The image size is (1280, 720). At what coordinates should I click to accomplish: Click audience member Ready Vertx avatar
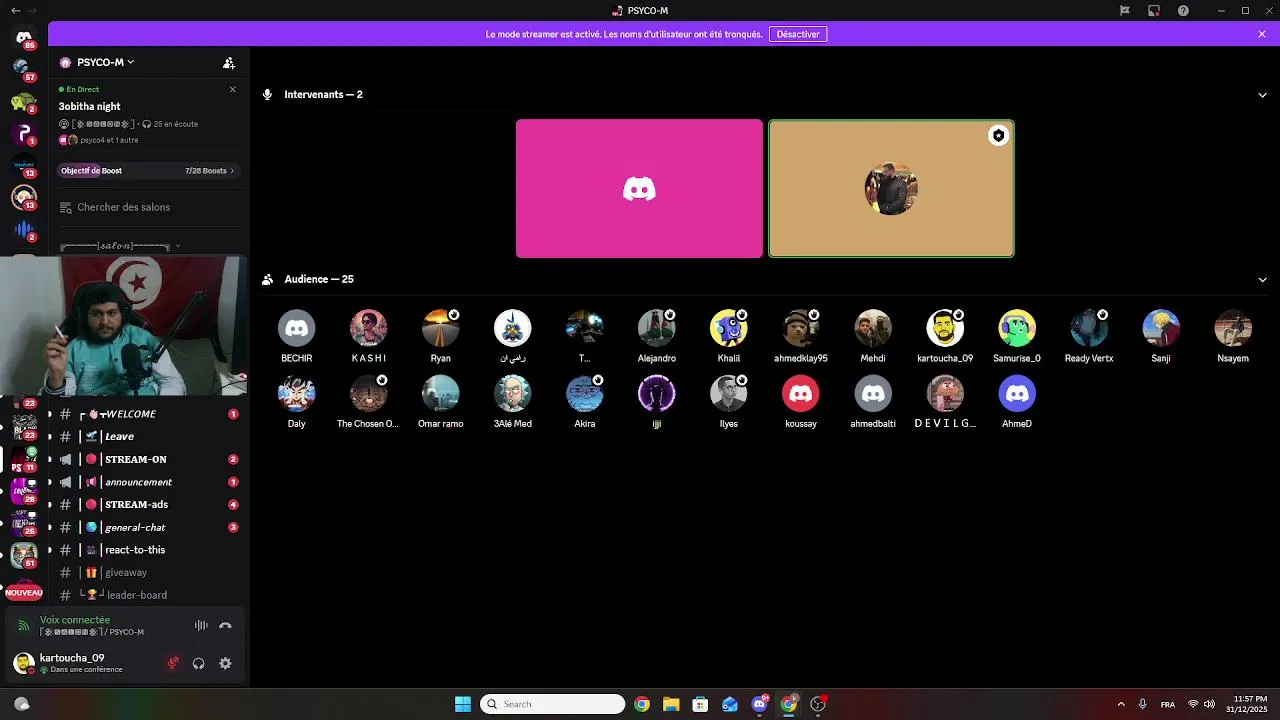coord(1088,328)
